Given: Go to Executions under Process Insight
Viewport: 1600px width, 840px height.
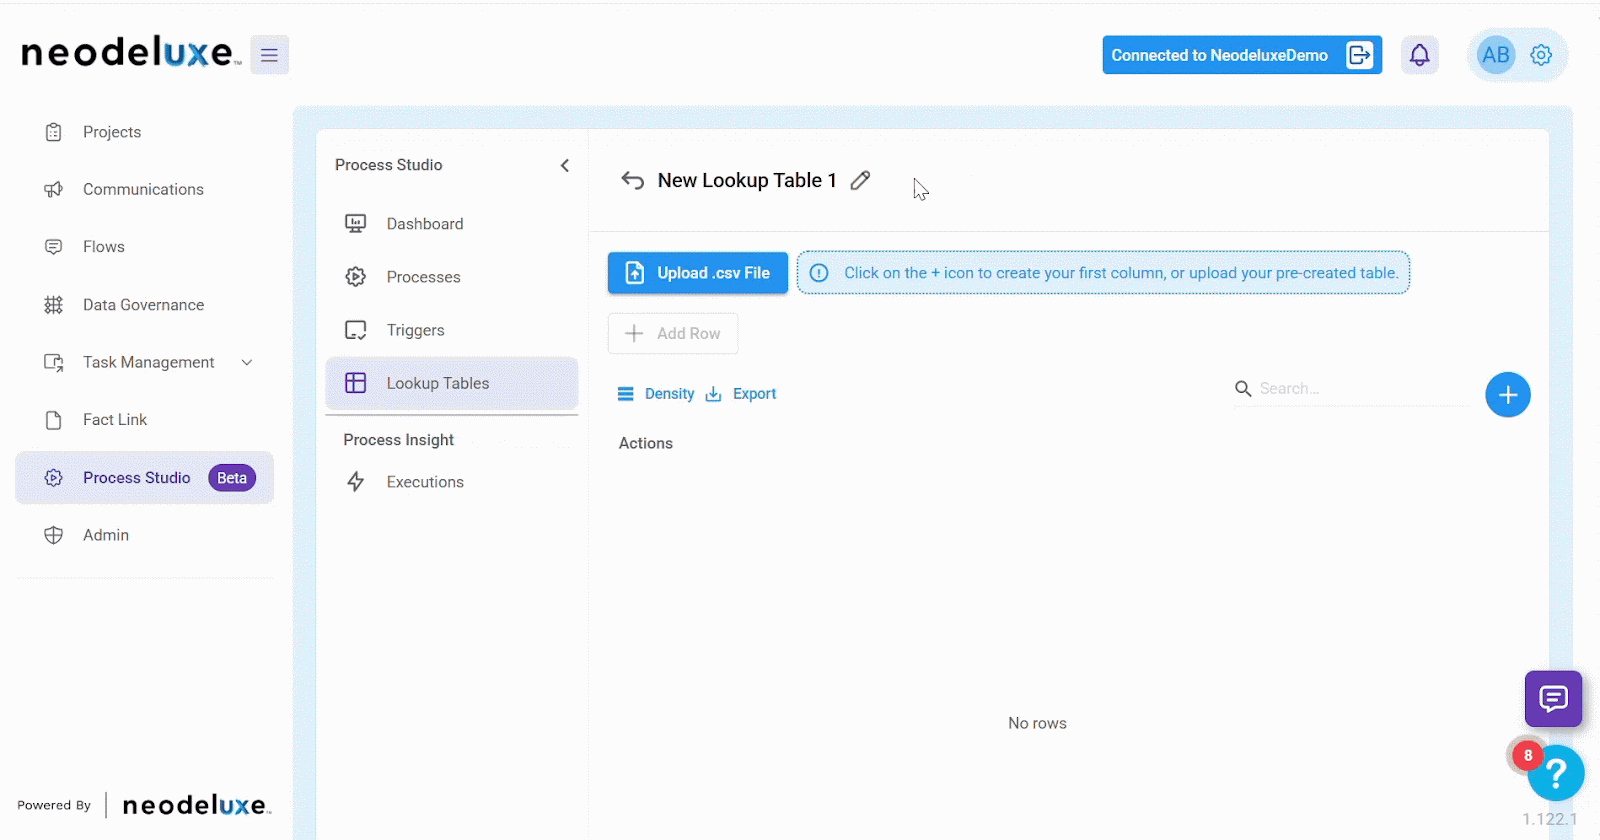Looking at the screenshot, I should pos(425,482).
